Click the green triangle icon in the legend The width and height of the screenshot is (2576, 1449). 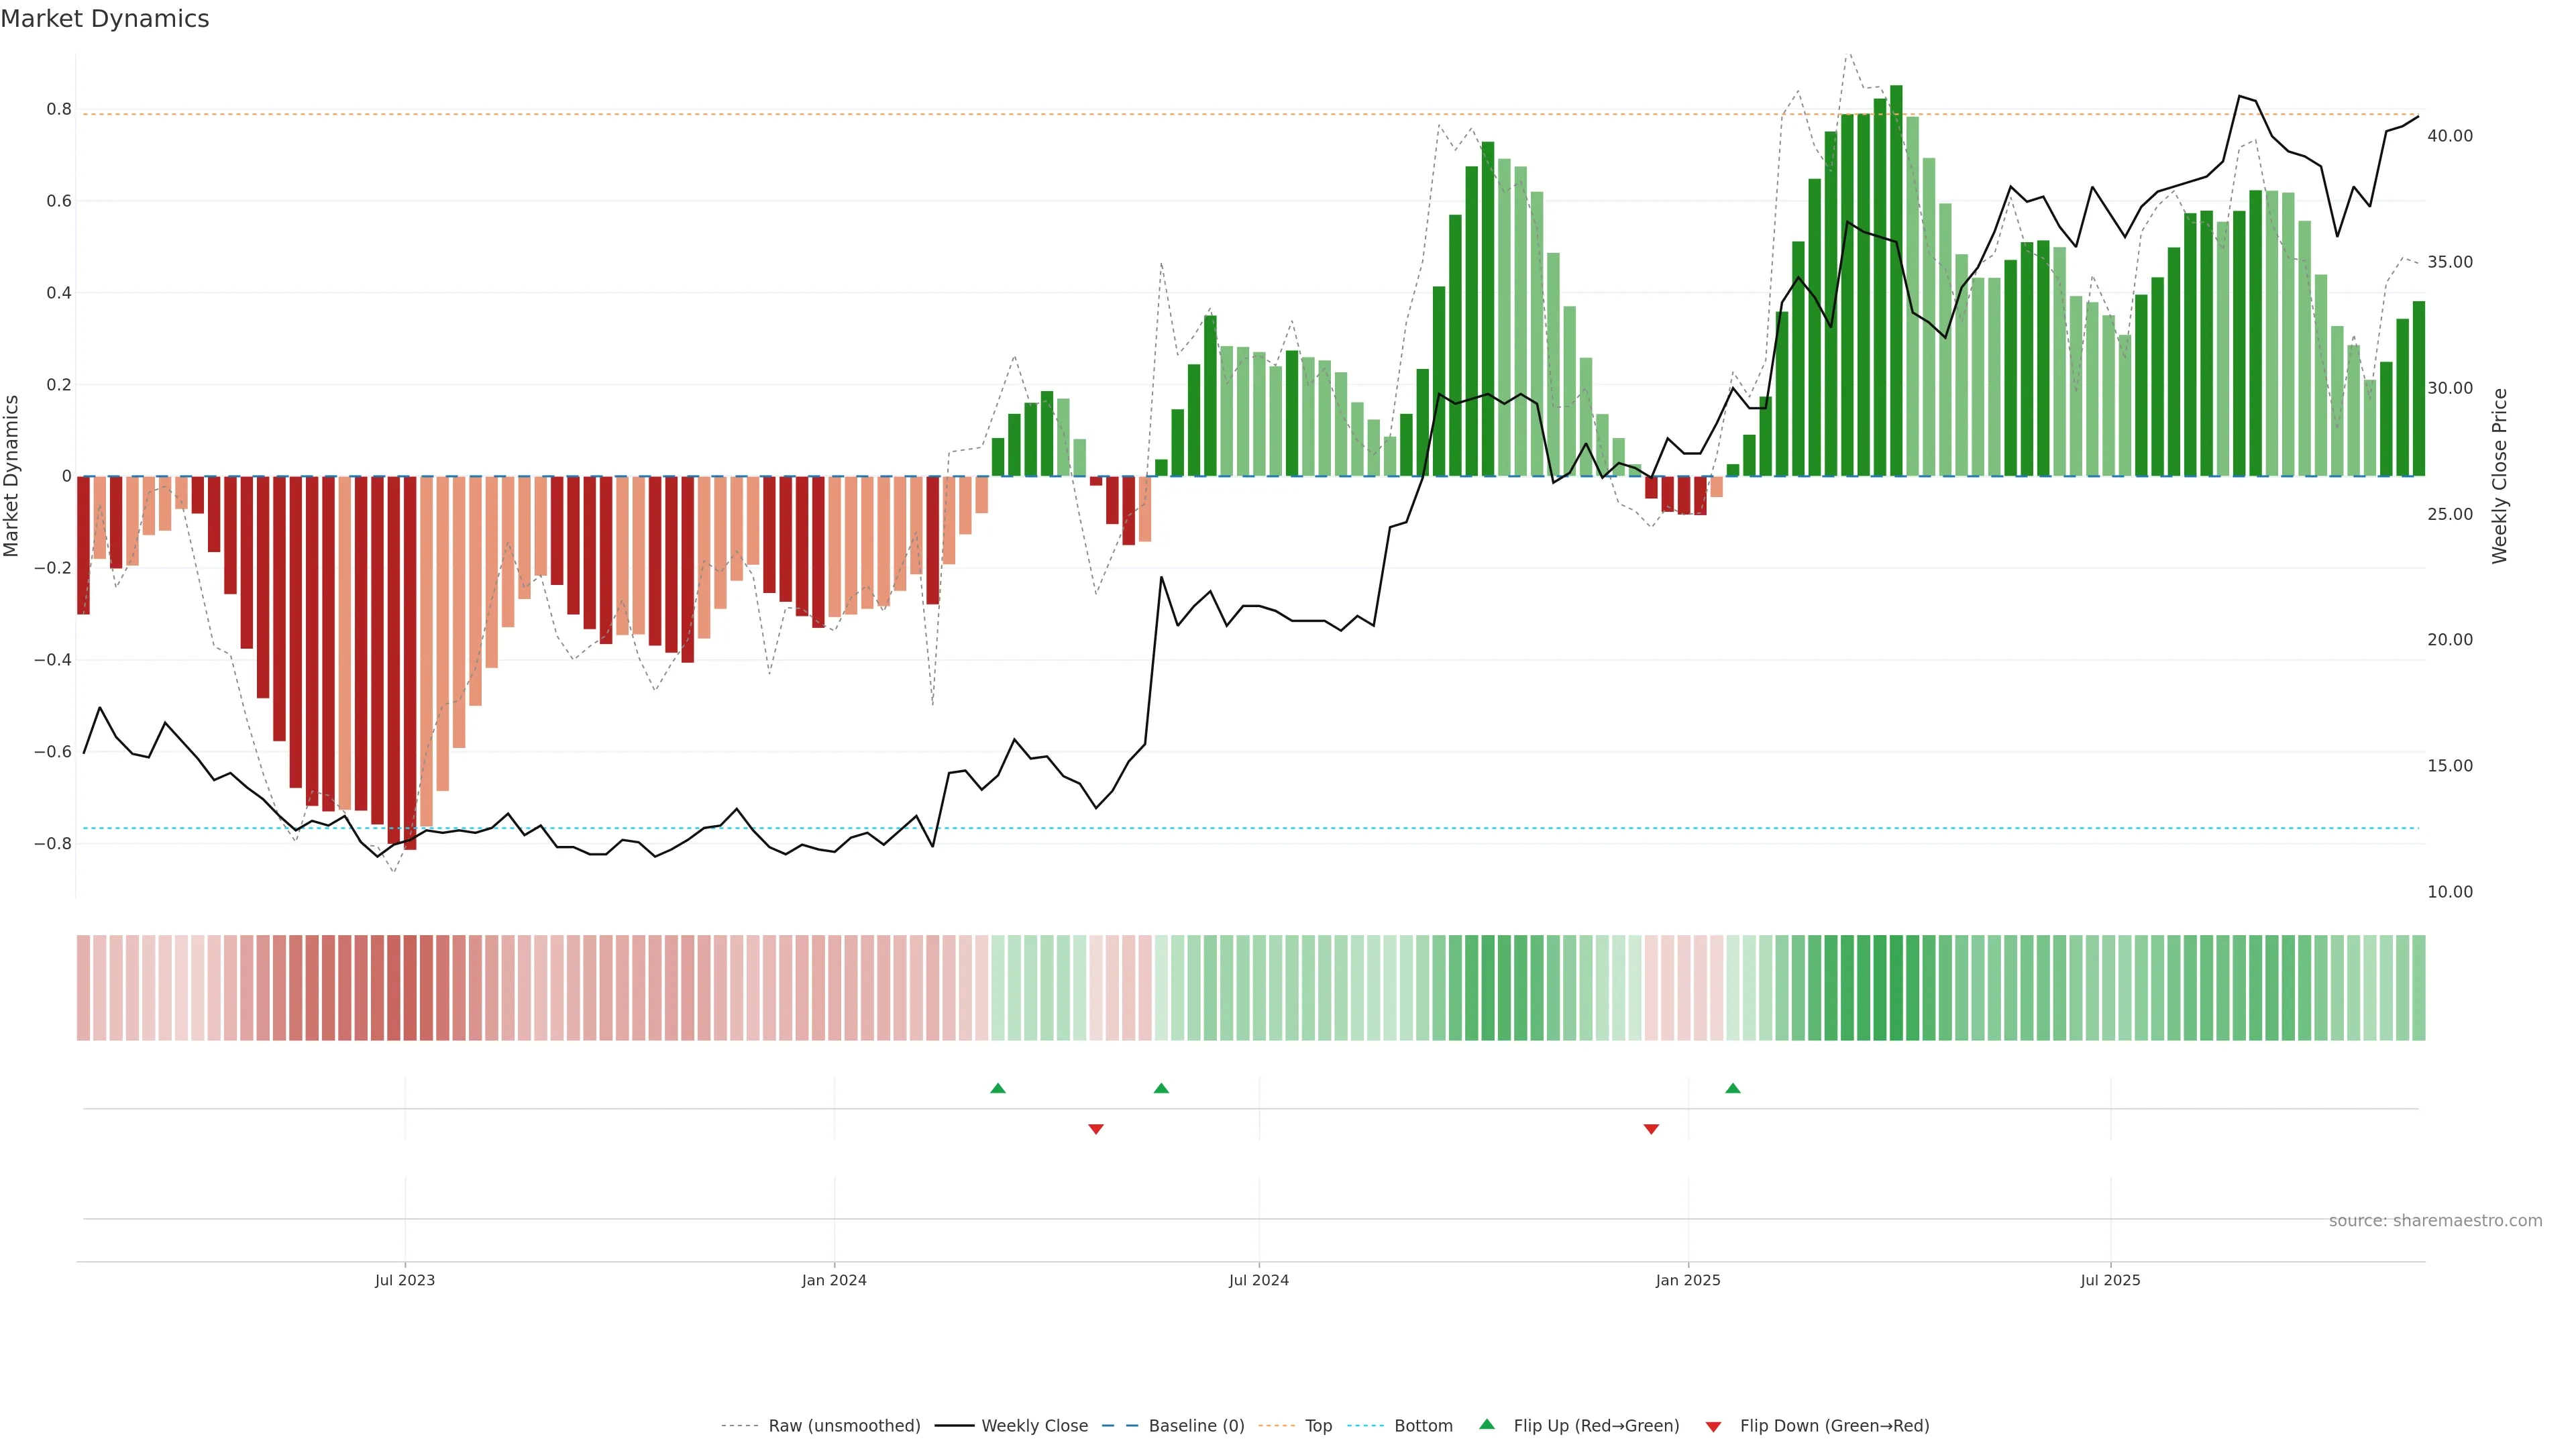1487,1425
